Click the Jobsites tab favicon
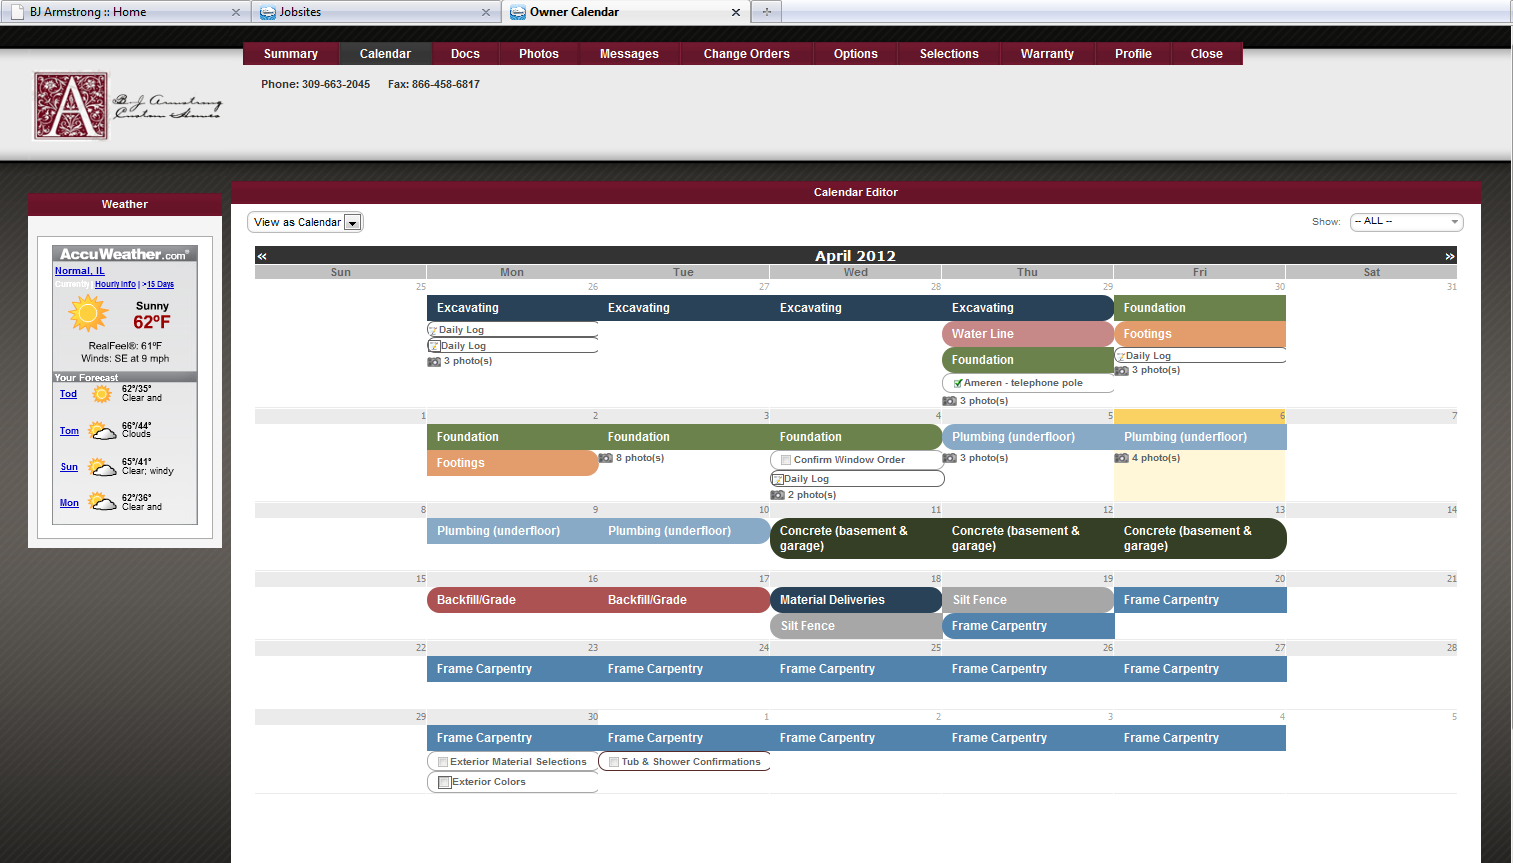 pyautogui.click(x=268, y=13)
